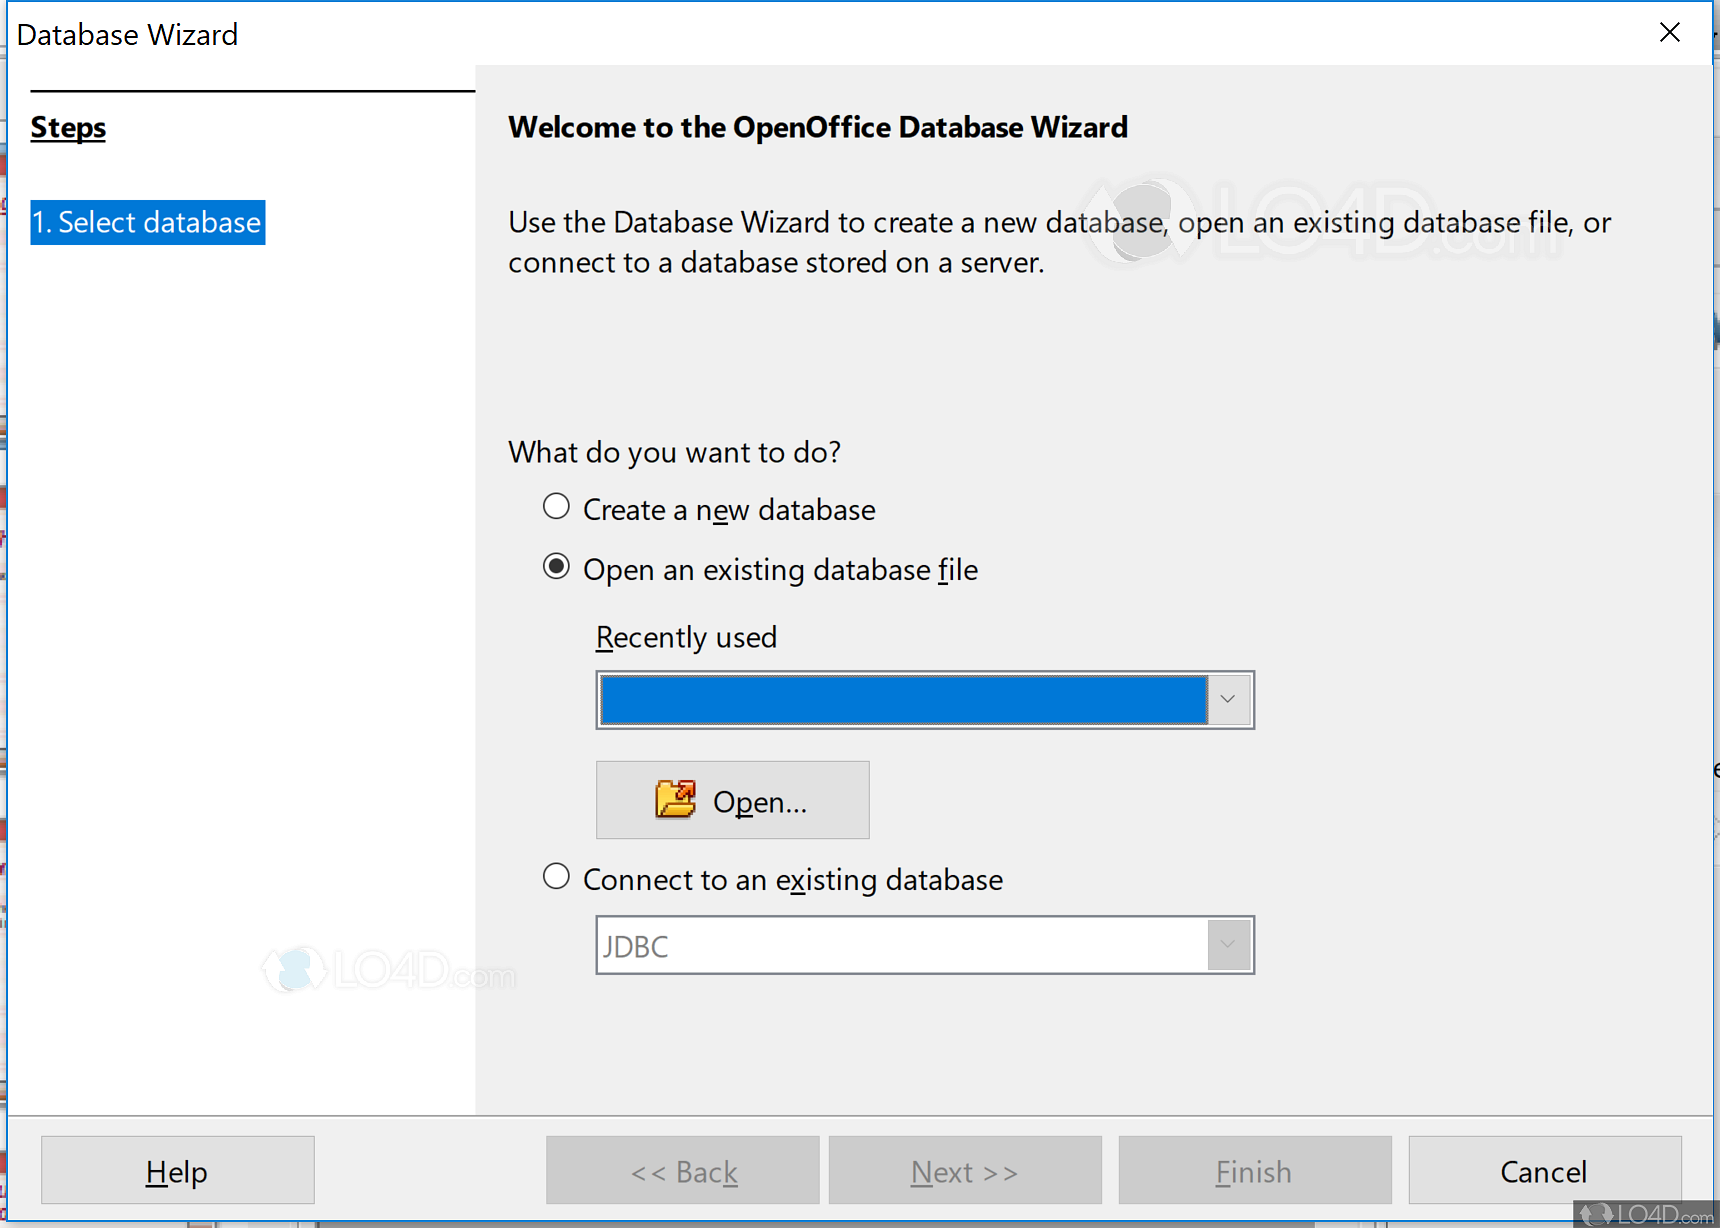Expand the Recently used dropdown
1720x1228 pixels.
(1228, 699)
